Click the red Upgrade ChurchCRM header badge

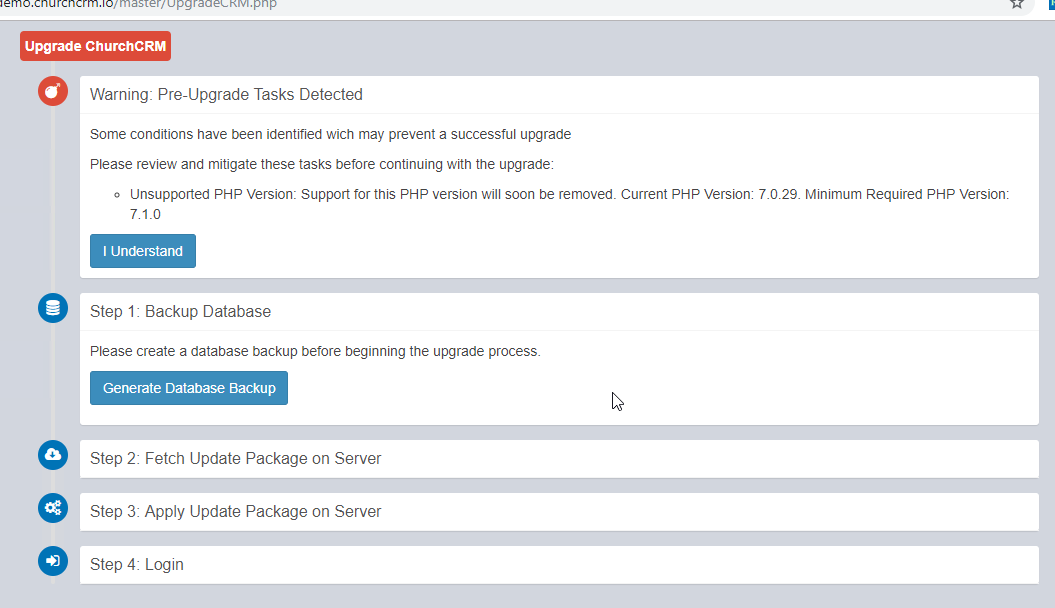[95, 45]
